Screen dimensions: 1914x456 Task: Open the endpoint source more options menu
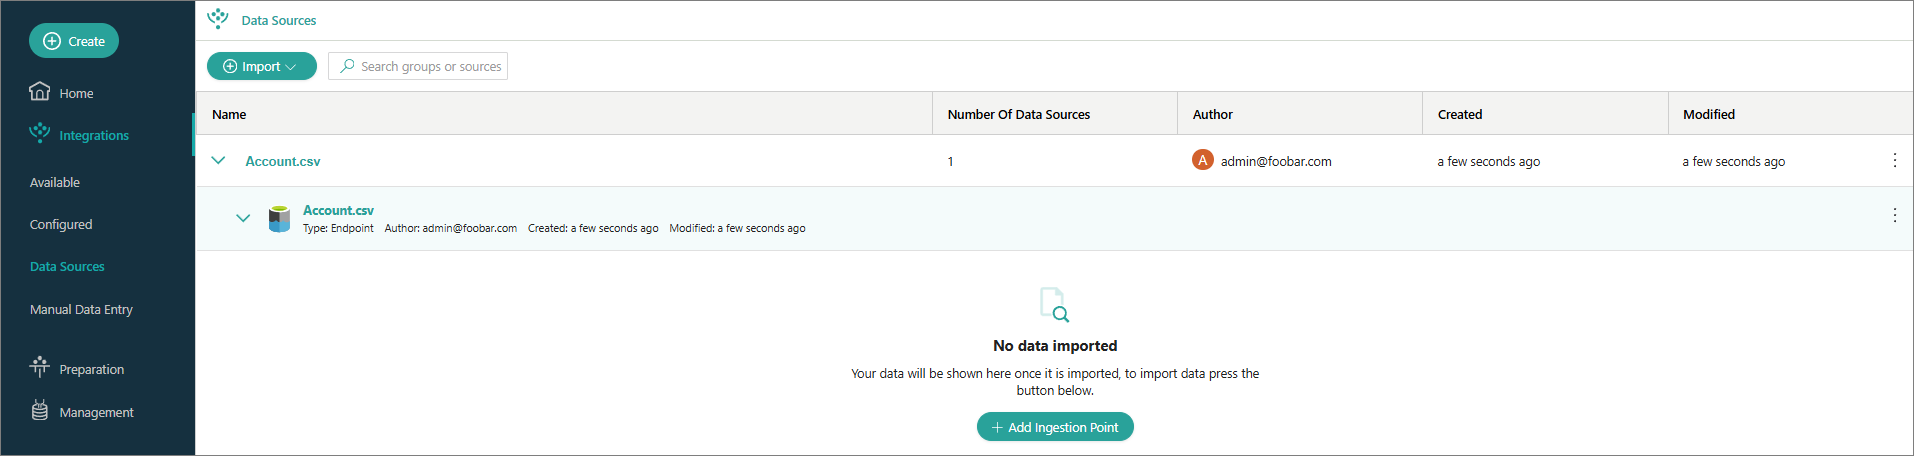[1895, 215]
